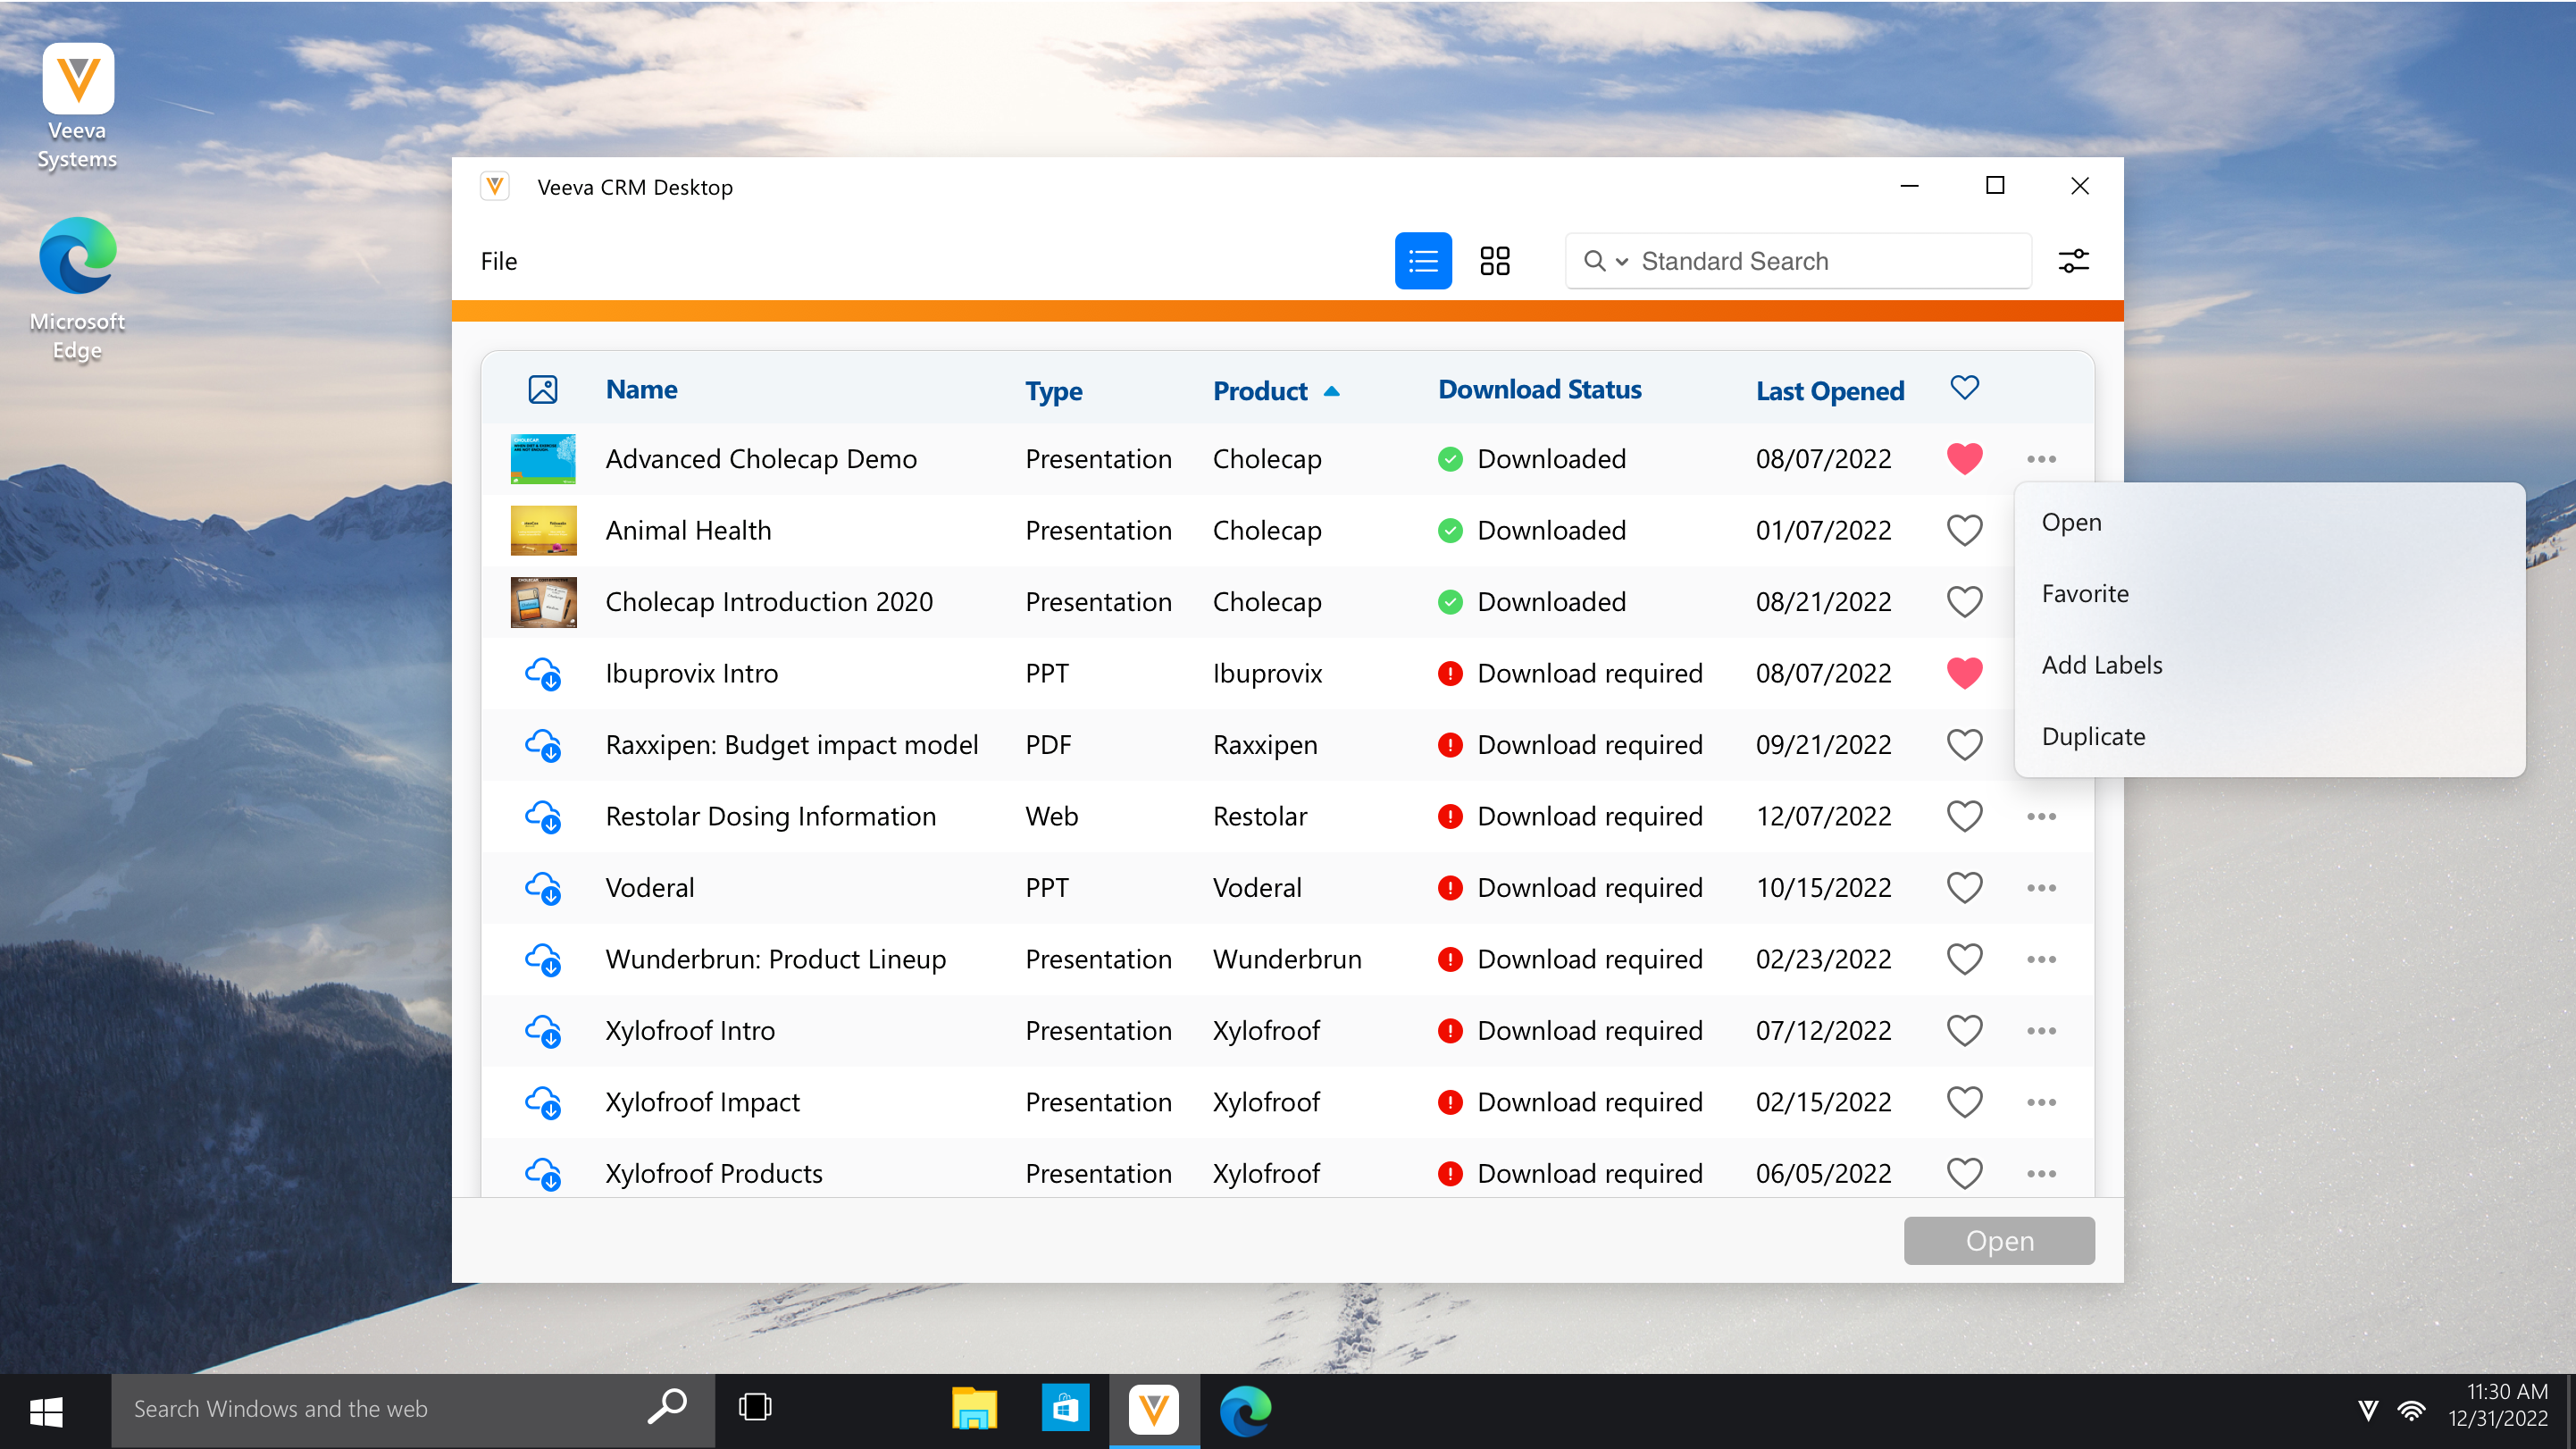Click cloud download icon for Voderal
The image size is (2576, 1449).
pyautogui.click(x=543, y=888)
